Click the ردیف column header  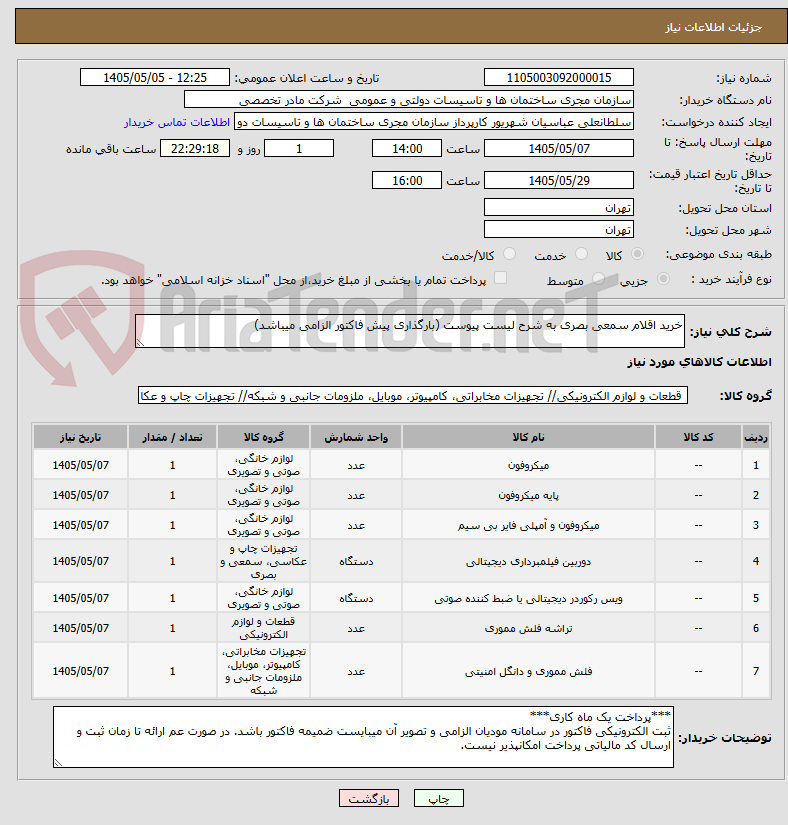(756, 437)
